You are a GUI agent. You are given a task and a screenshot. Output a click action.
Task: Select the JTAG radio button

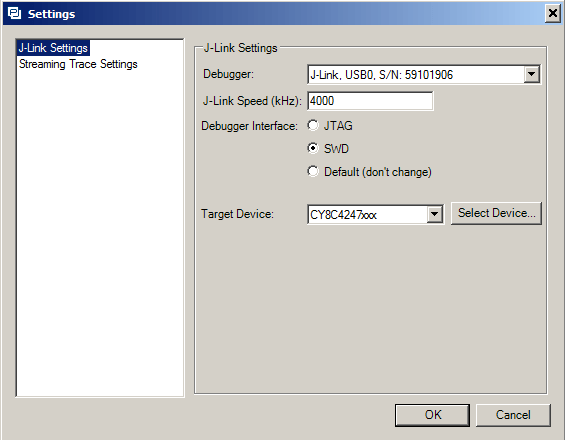coord(313,125)
